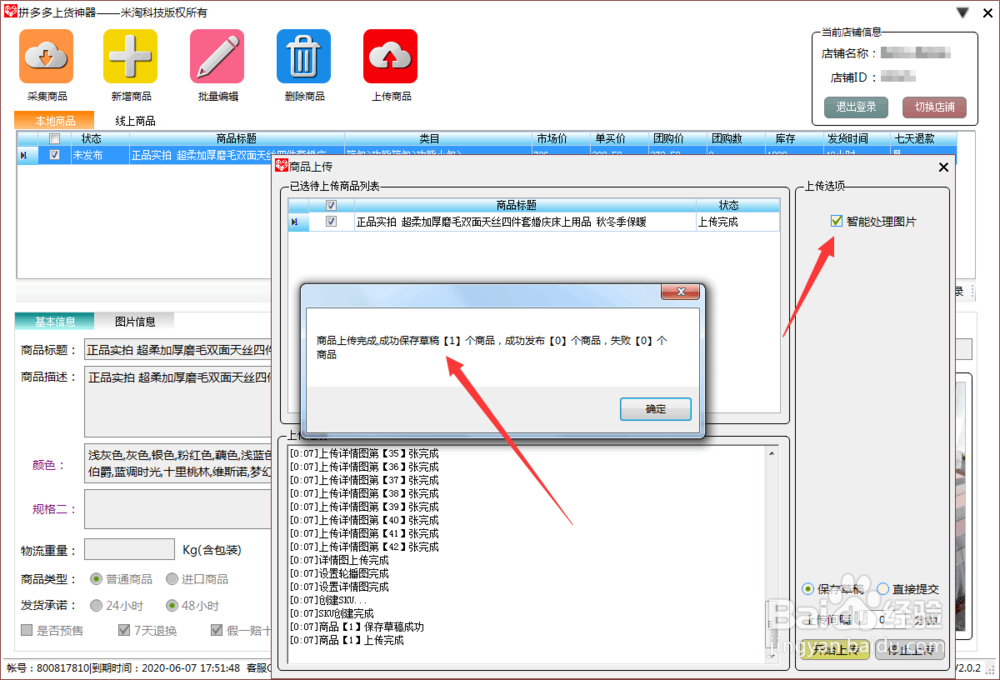The width and height of the screenshot is (1000, 680).
Task: Switch to the 基本信息 tab
Action: click(55, 322)
